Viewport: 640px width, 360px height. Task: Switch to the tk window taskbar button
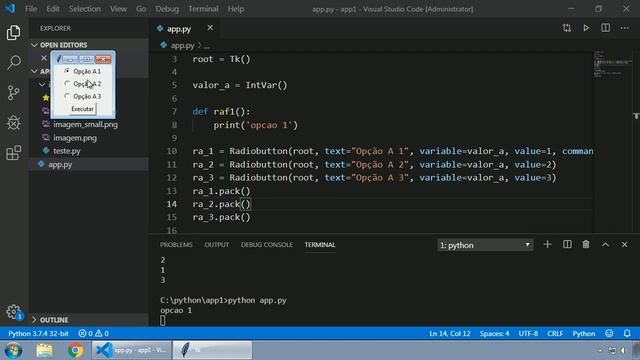pos(212,351)
